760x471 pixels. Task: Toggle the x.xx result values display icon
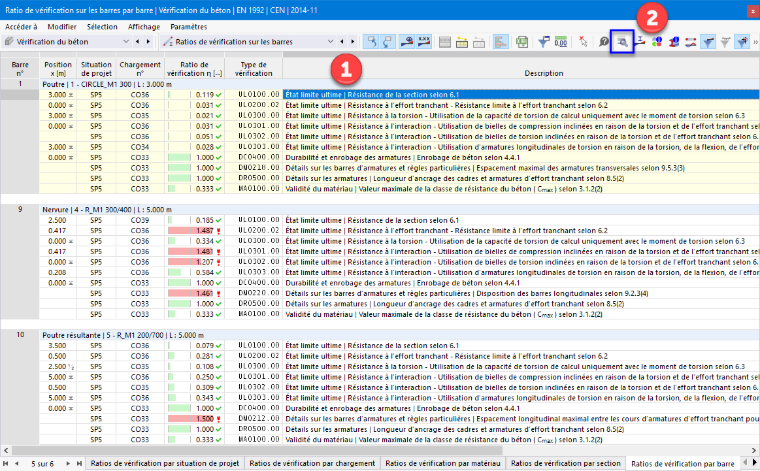pyautogui.click(x=424, y=42)
